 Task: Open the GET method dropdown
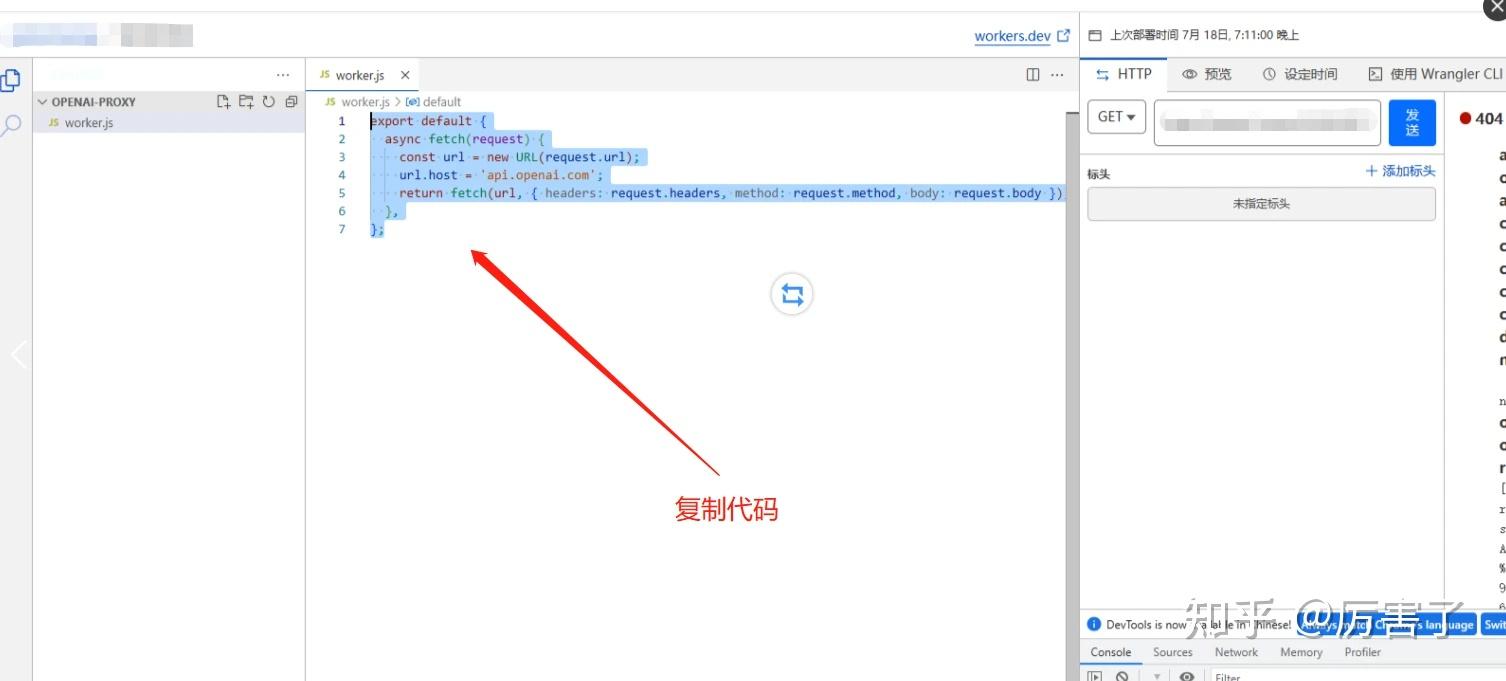point(1116,117)
